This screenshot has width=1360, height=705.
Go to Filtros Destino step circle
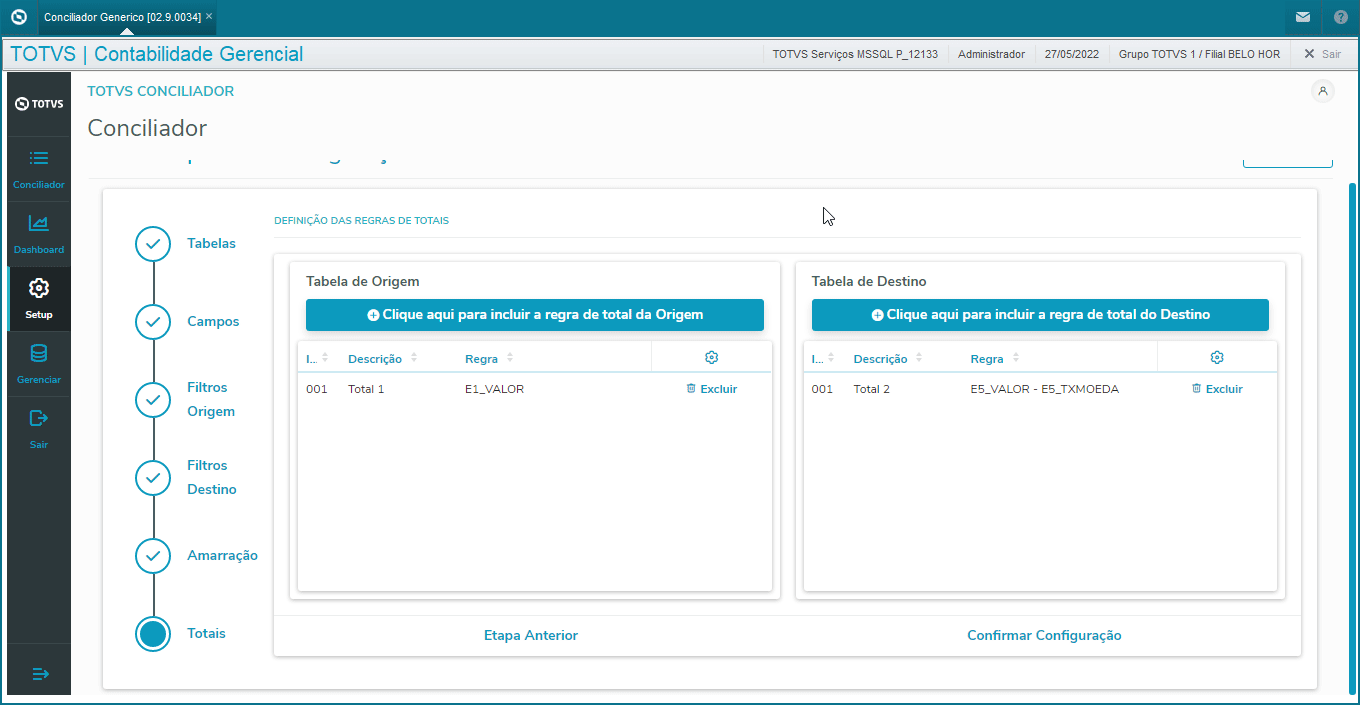pos(153,478)
